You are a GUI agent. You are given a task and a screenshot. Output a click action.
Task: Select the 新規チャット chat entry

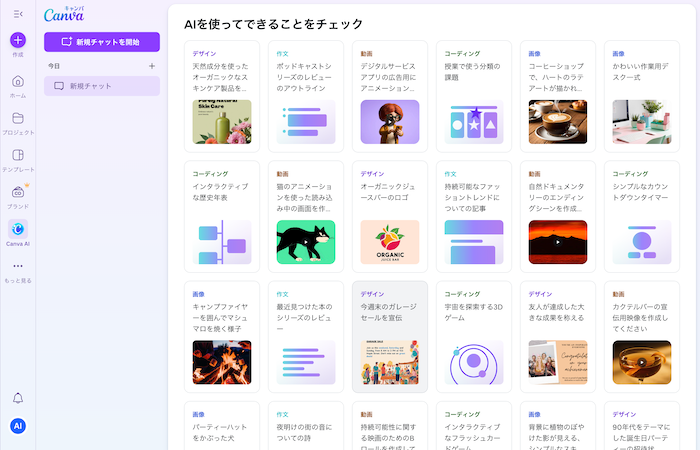[x=102, y=86]
